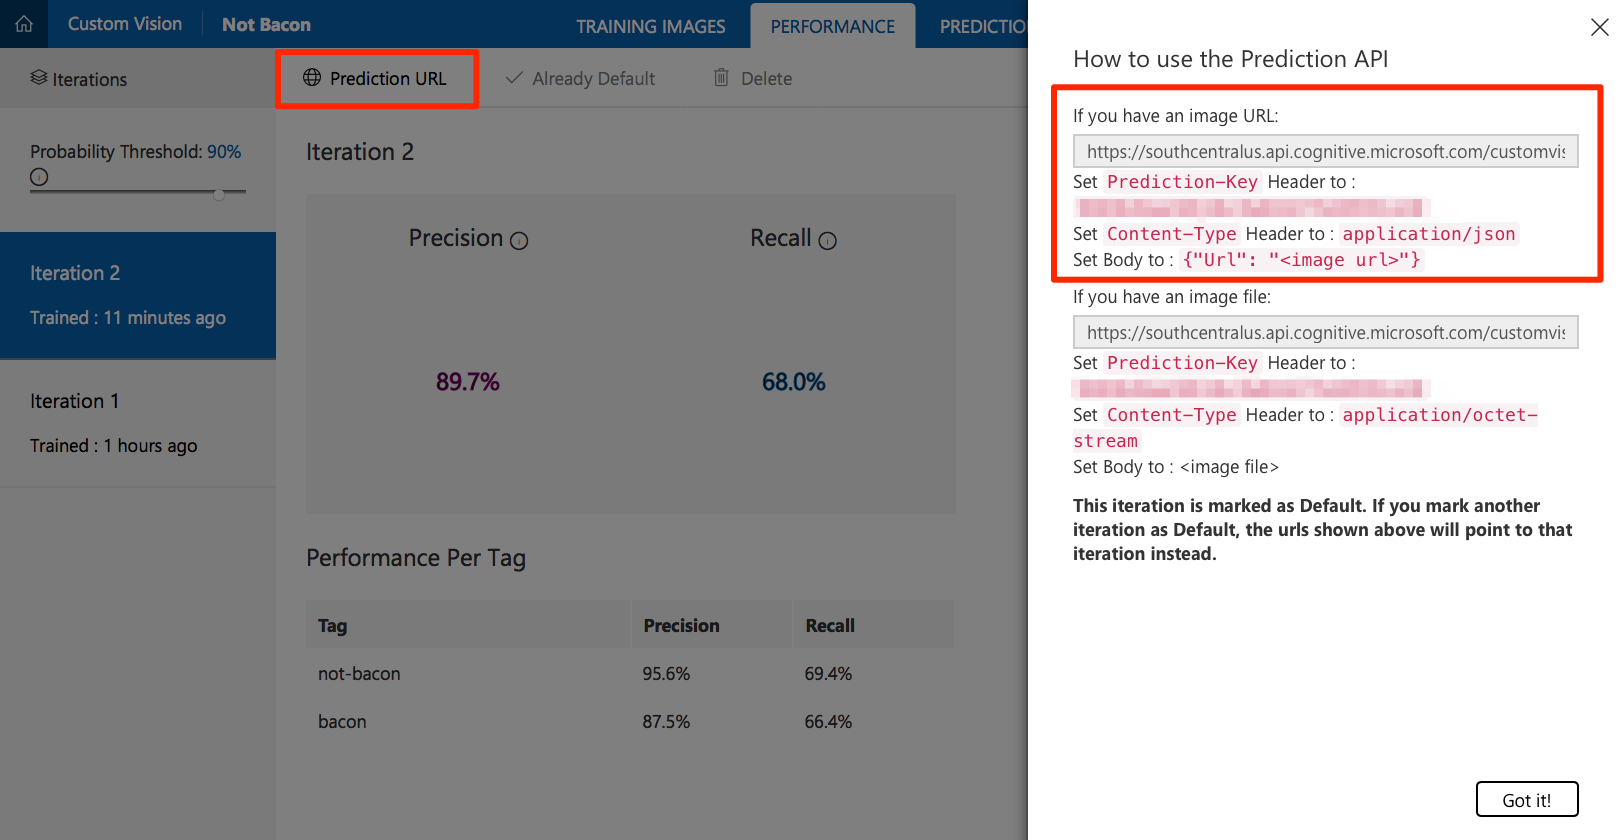
Task: Click bacon precision 87.5% cell
Action: pyautogui.click(x=666, y=722)
